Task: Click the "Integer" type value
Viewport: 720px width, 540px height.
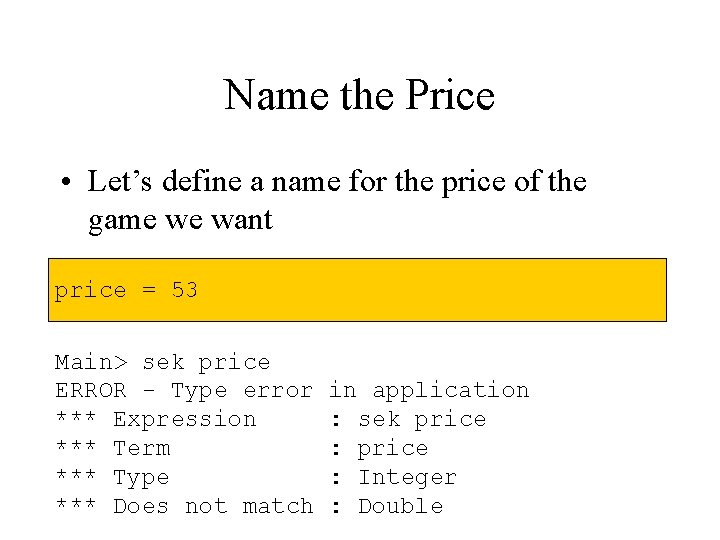Action: pyautogui.click(x=407, y=478)
